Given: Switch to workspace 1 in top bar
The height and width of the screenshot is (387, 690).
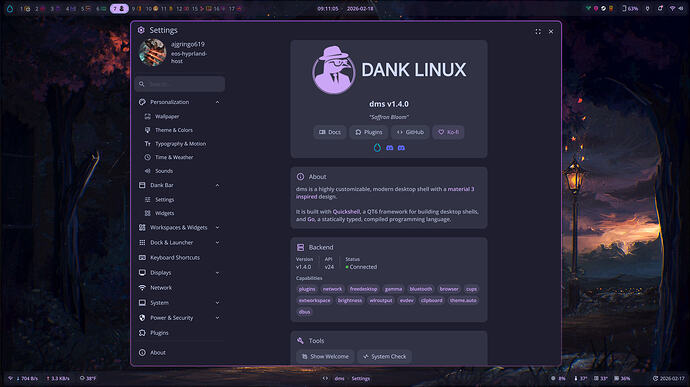Looking at the screenshot, I should pyautogui.click(x=25, y=8).
